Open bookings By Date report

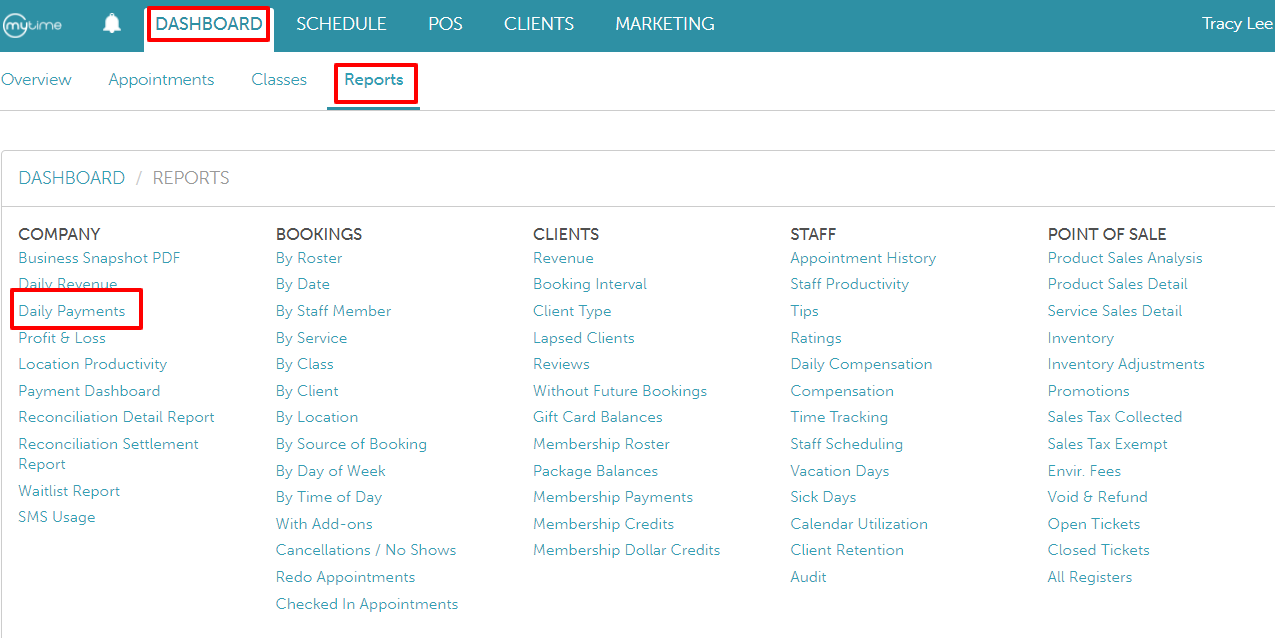click(x=303, y=284)
